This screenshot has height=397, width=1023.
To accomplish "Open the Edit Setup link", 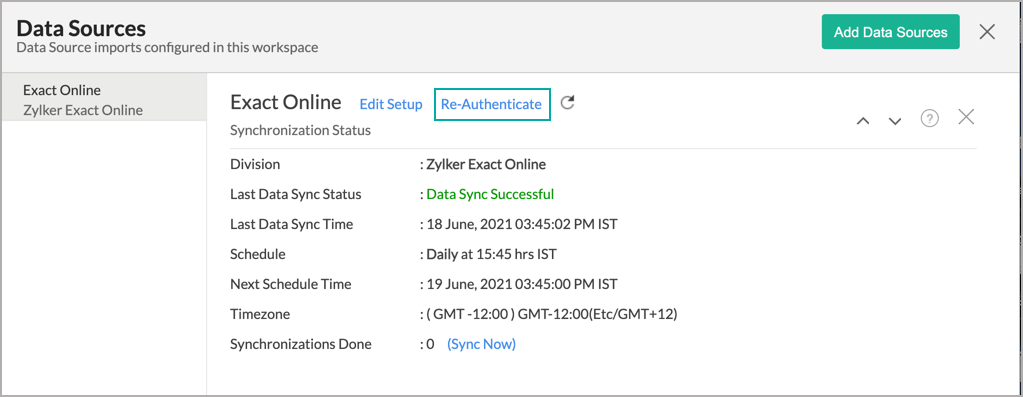I will pos(391,104).
